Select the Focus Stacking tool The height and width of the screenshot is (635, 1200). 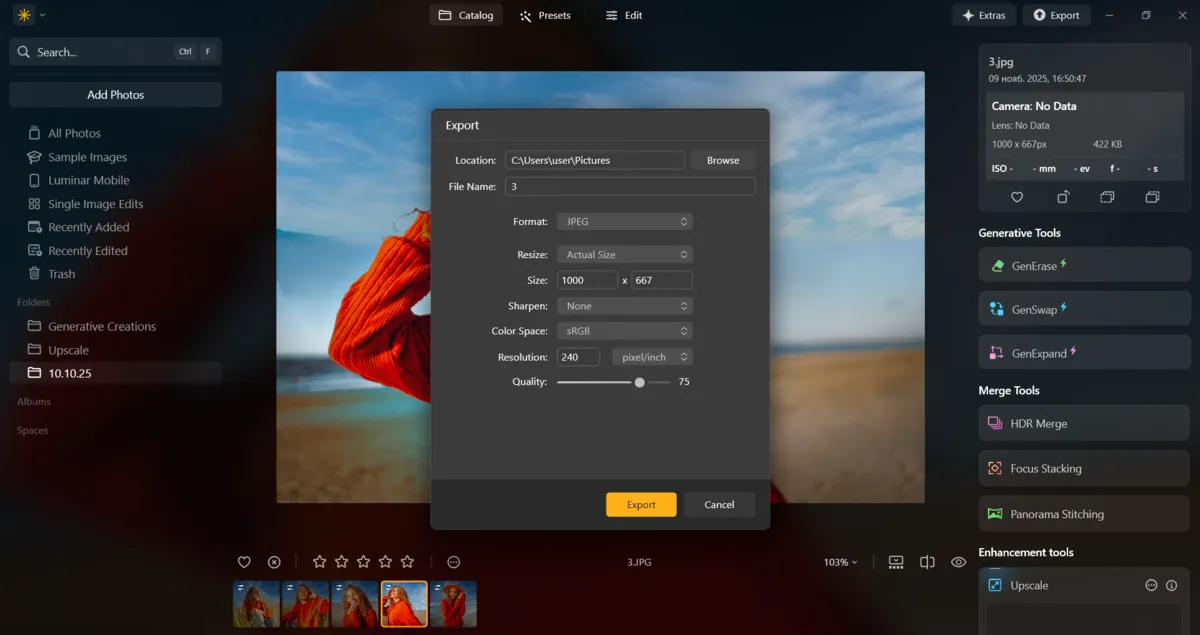995,468
